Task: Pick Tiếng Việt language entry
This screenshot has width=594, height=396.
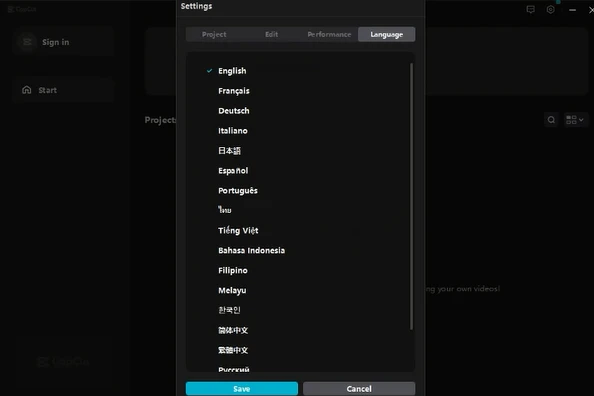Action: 238,230
